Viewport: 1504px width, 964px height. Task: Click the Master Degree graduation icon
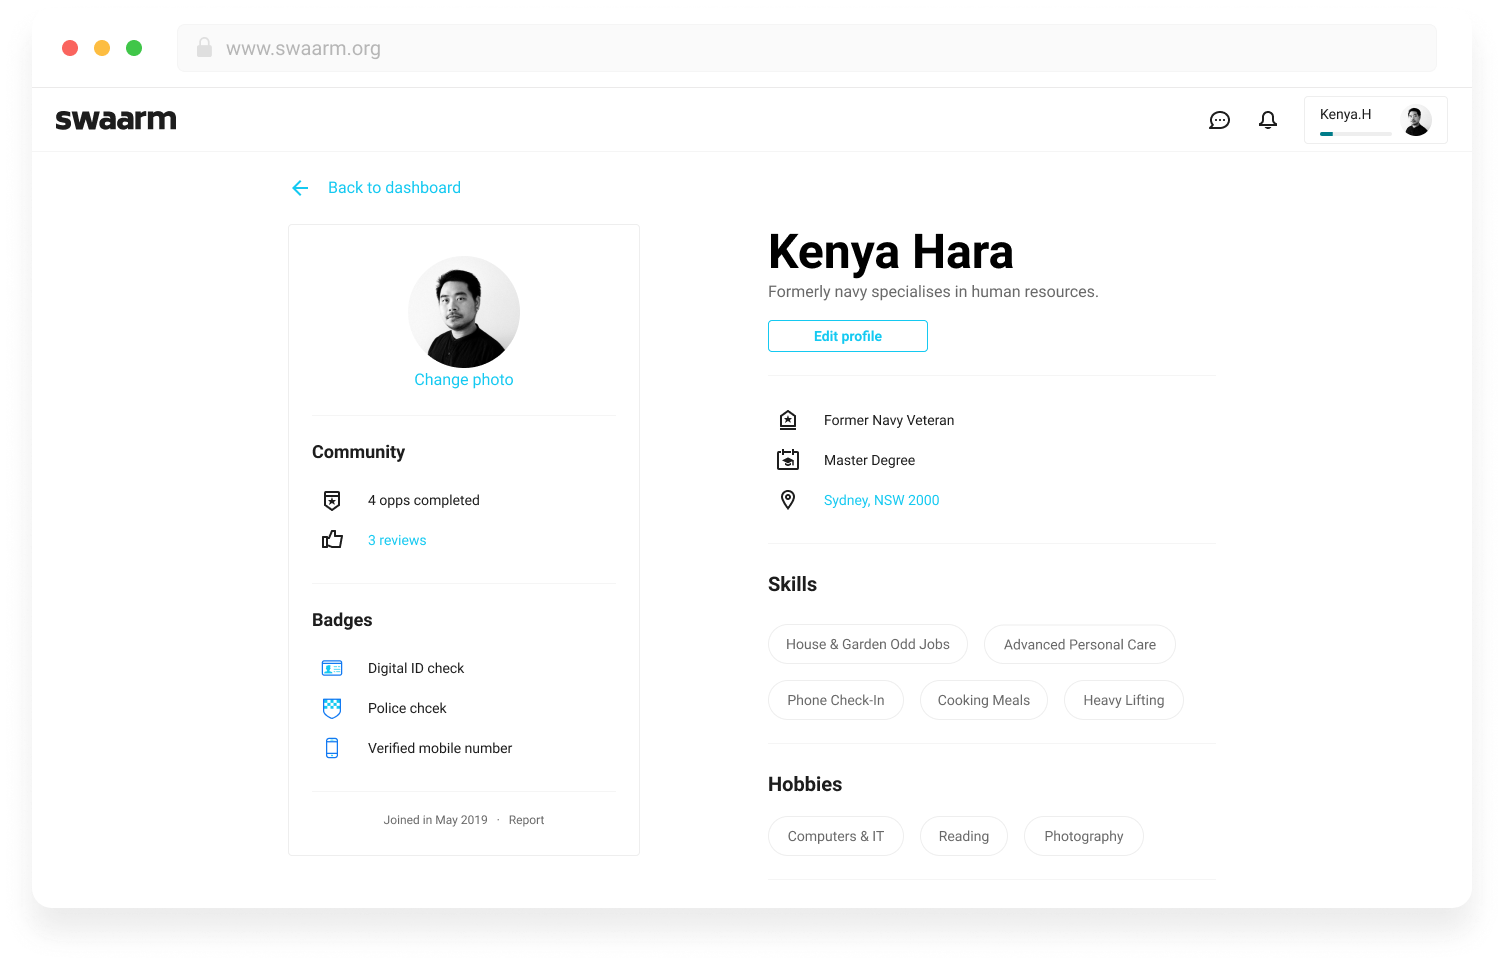788,459
